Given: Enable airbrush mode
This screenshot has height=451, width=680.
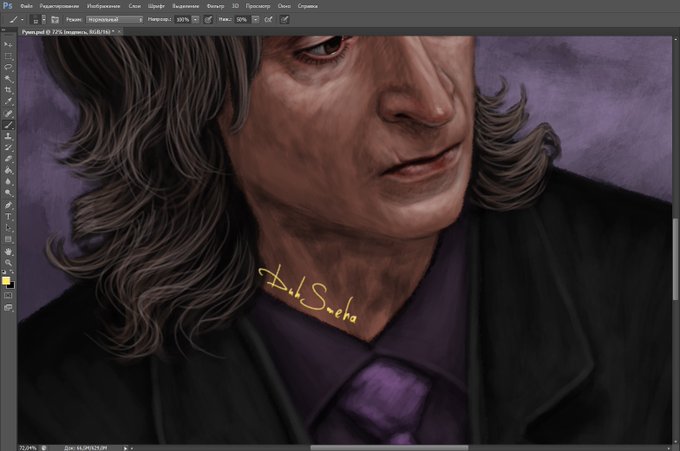Looking at the screenshot, I should tap(268, 20).
